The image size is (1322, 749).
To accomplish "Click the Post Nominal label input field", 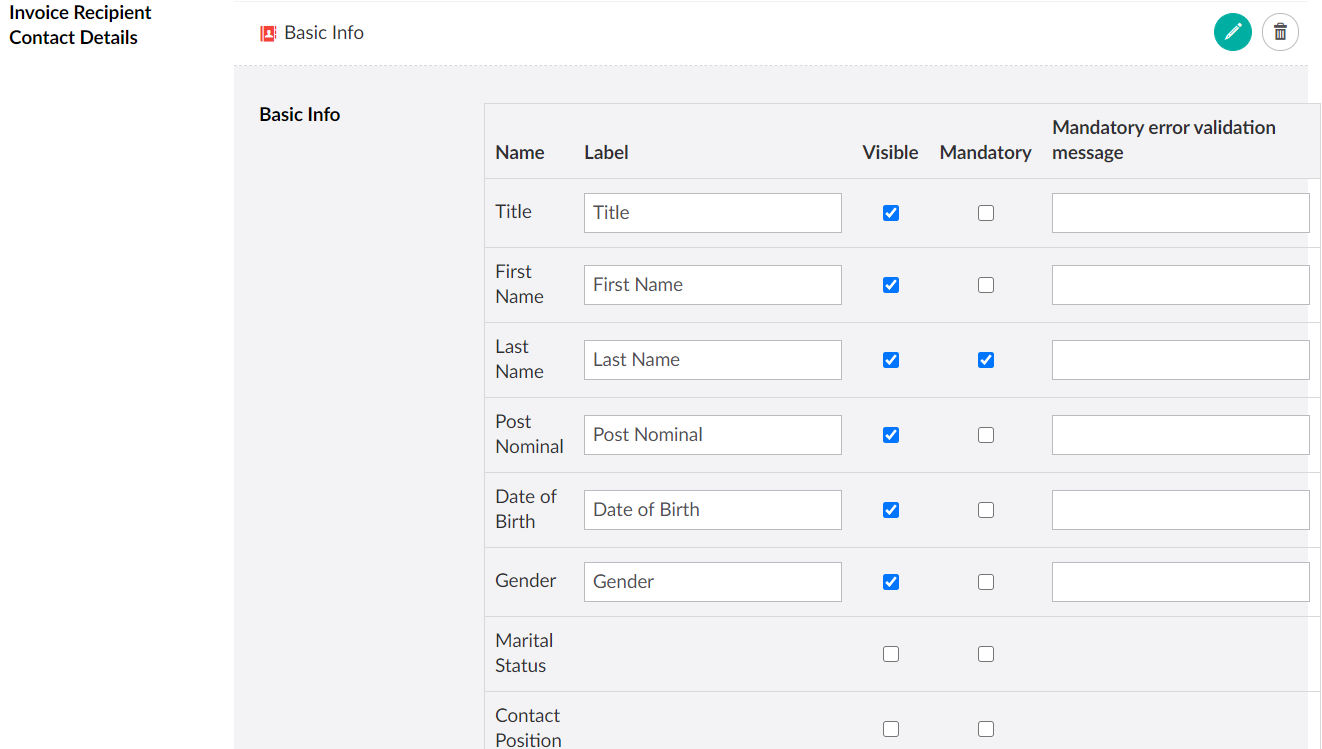I will 712,434.
